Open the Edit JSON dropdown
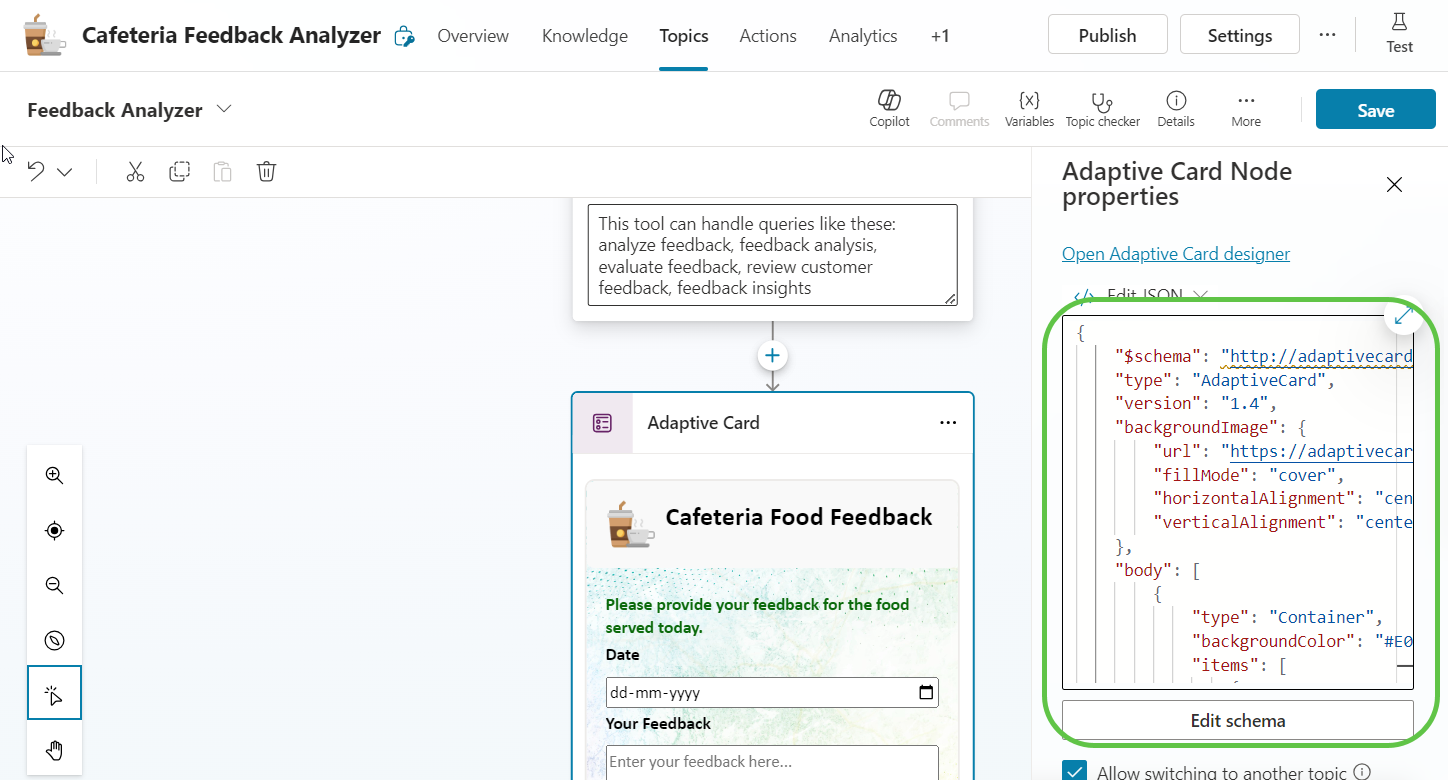 pyautogui.click(x=1200, y=295)
